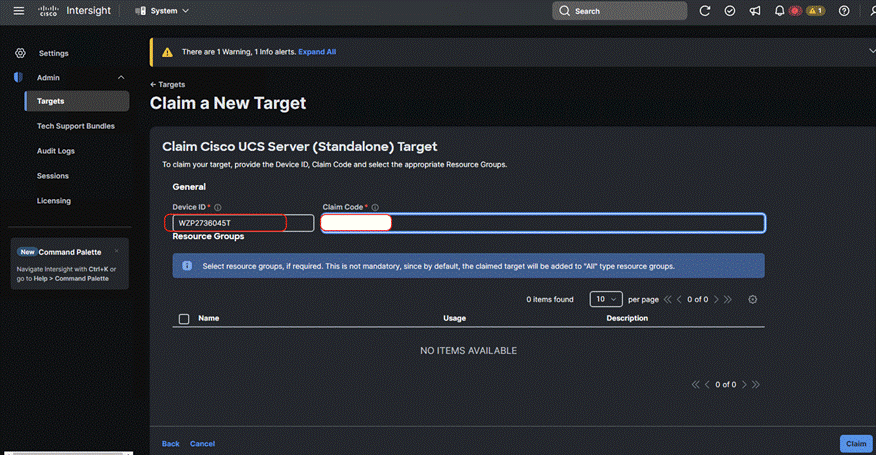Screen dimensions: 876x455
Task: Click the red critical alarms badge
Action: point(795,11)
